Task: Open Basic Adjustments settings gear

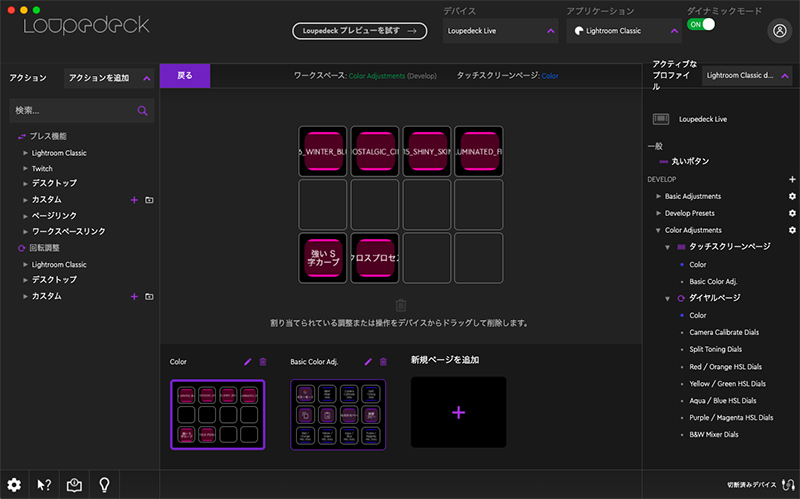Action: point(792,196)
